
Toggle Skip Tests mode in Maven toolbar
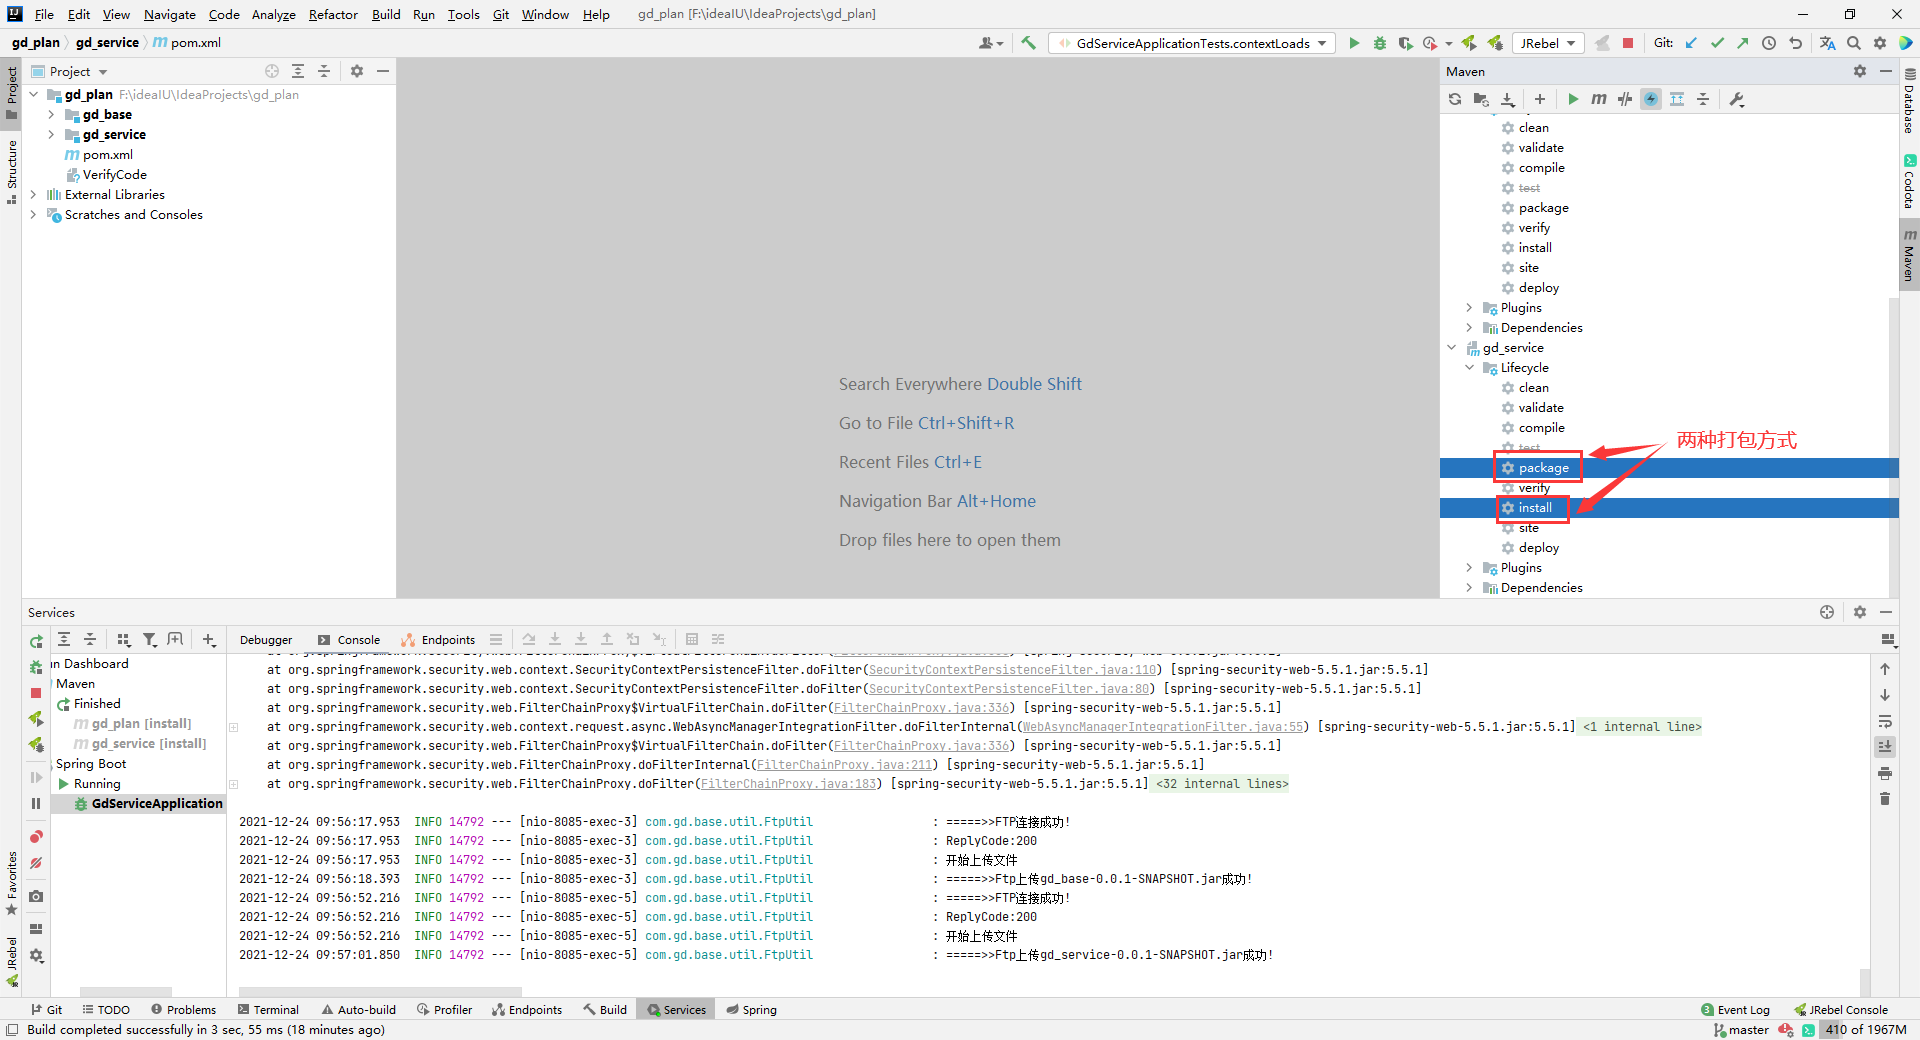click(x=1651, y=99)
